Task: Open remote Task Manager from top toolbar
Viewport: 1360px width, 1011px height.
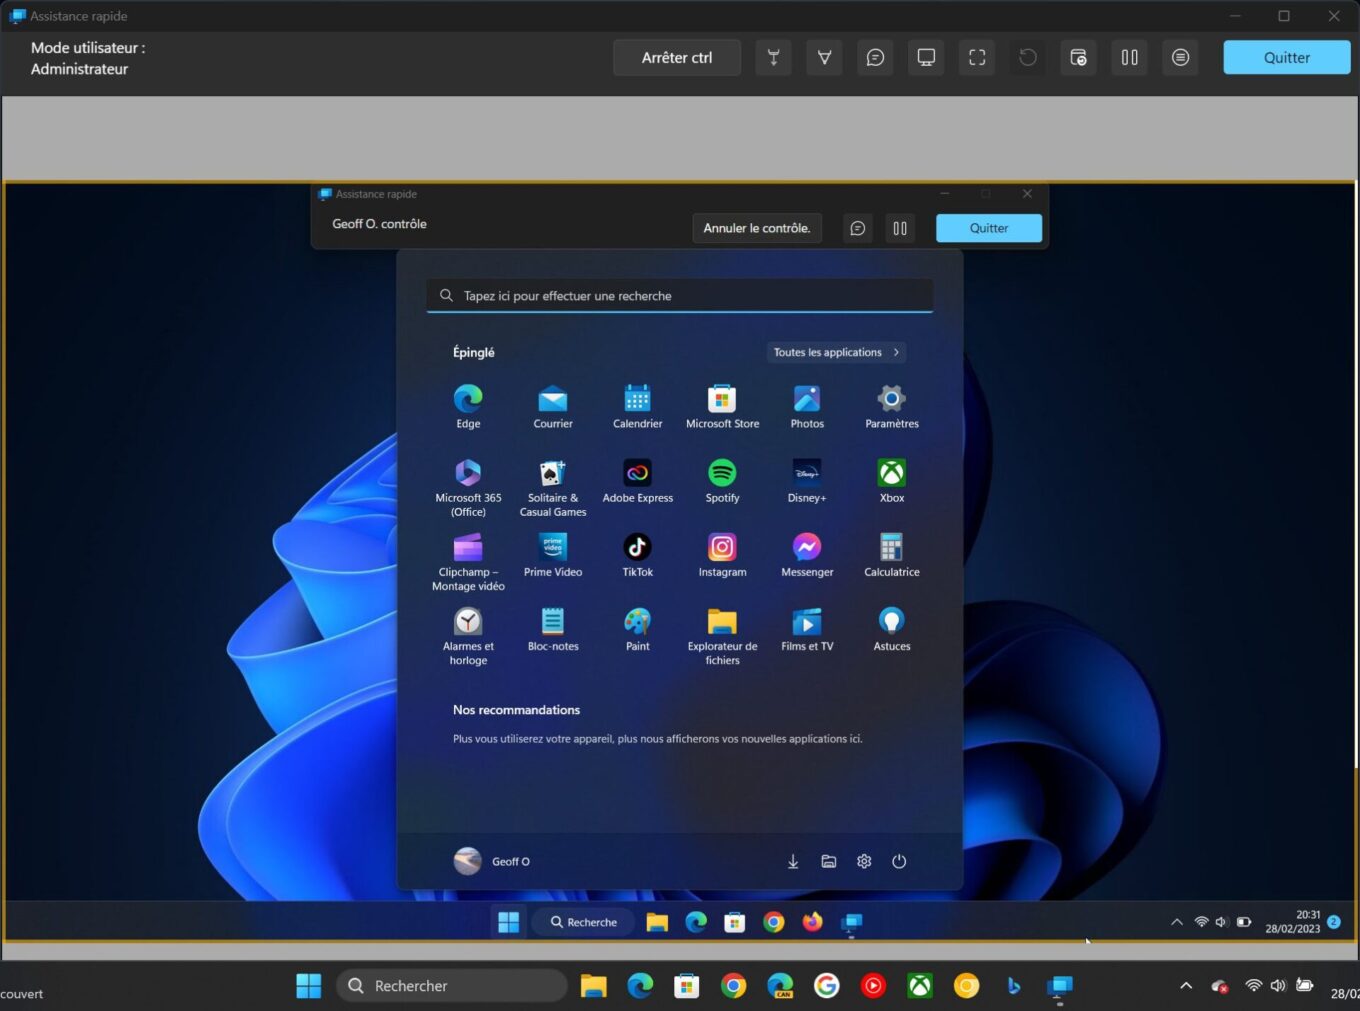Action: (x=1079, y=58)
